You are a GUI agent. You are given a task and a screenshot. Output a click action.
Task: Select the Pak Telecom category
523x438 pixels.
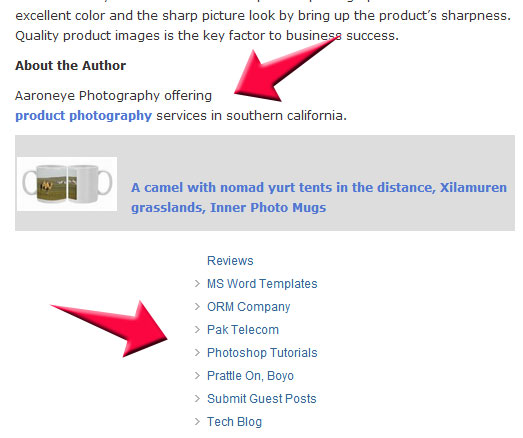click(x=243, y=330)
